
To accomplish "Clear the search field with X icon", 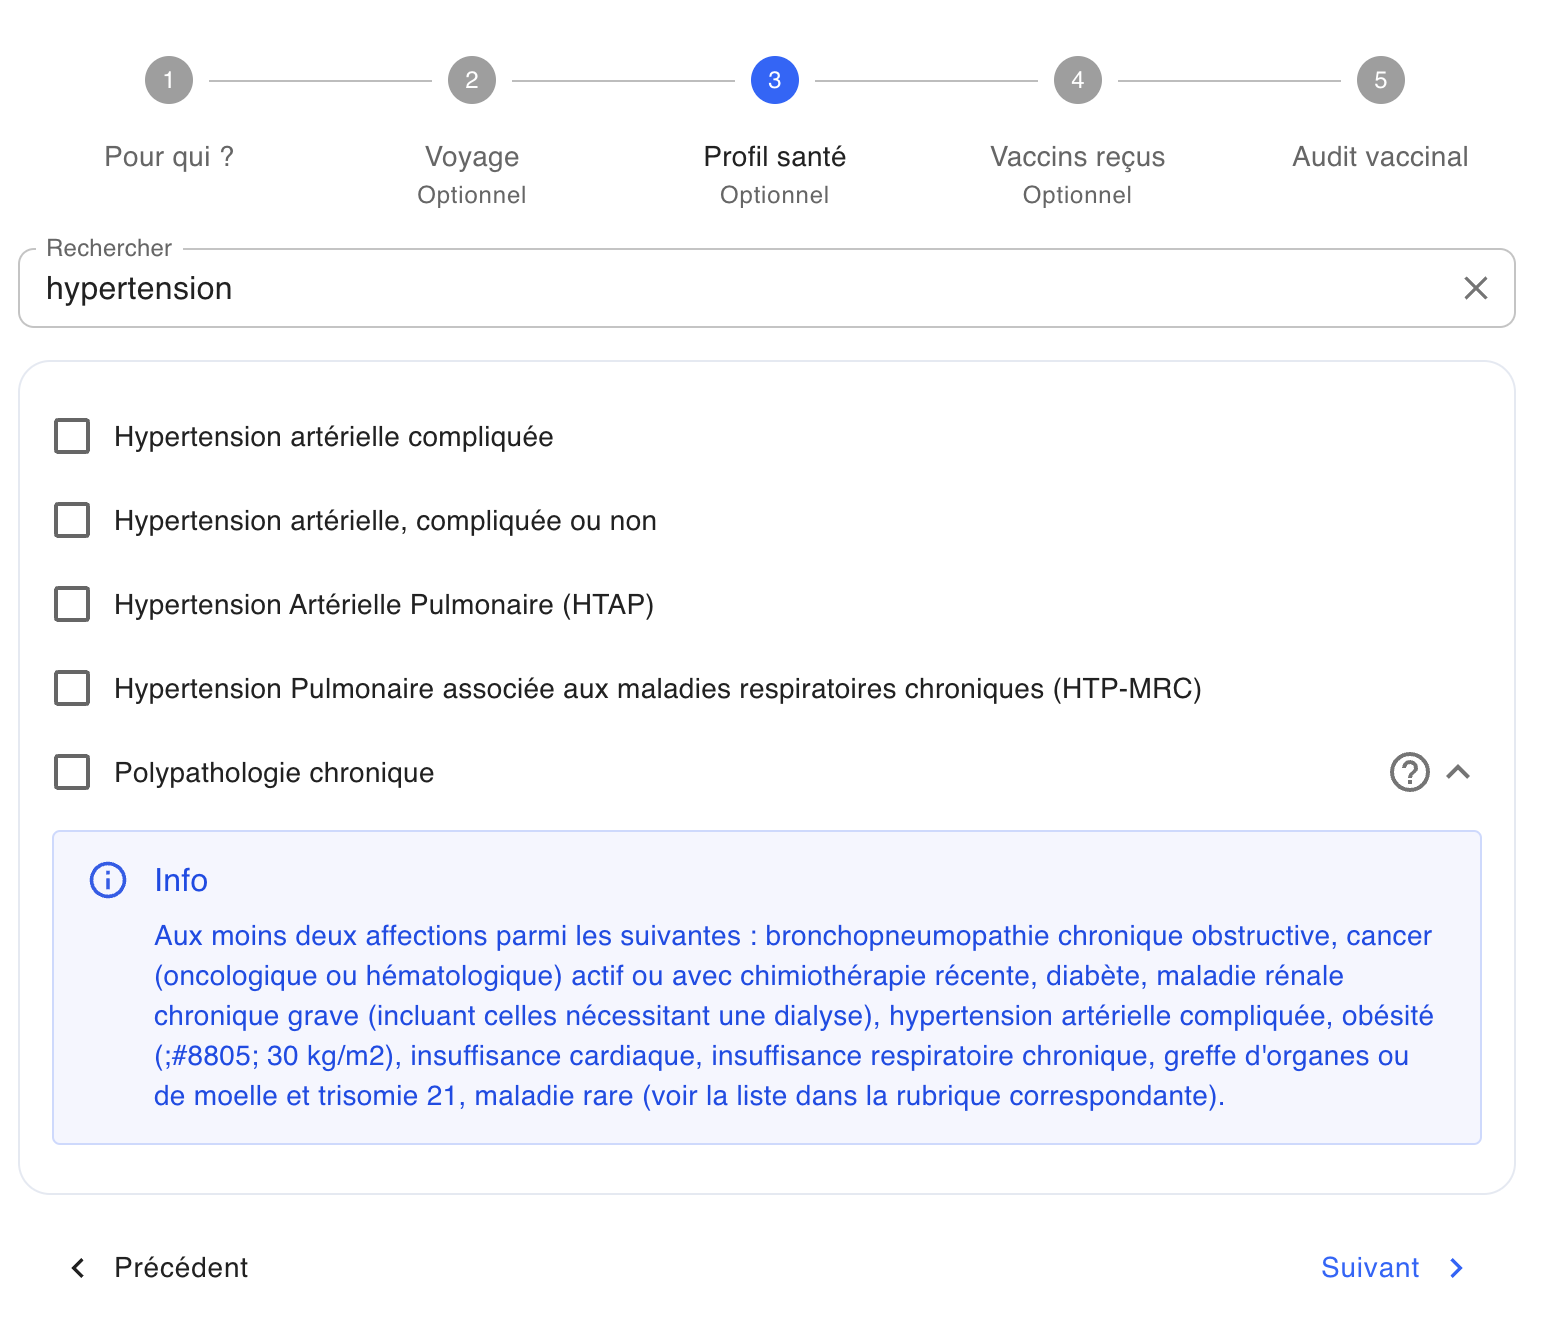I will click(1475, 288).
